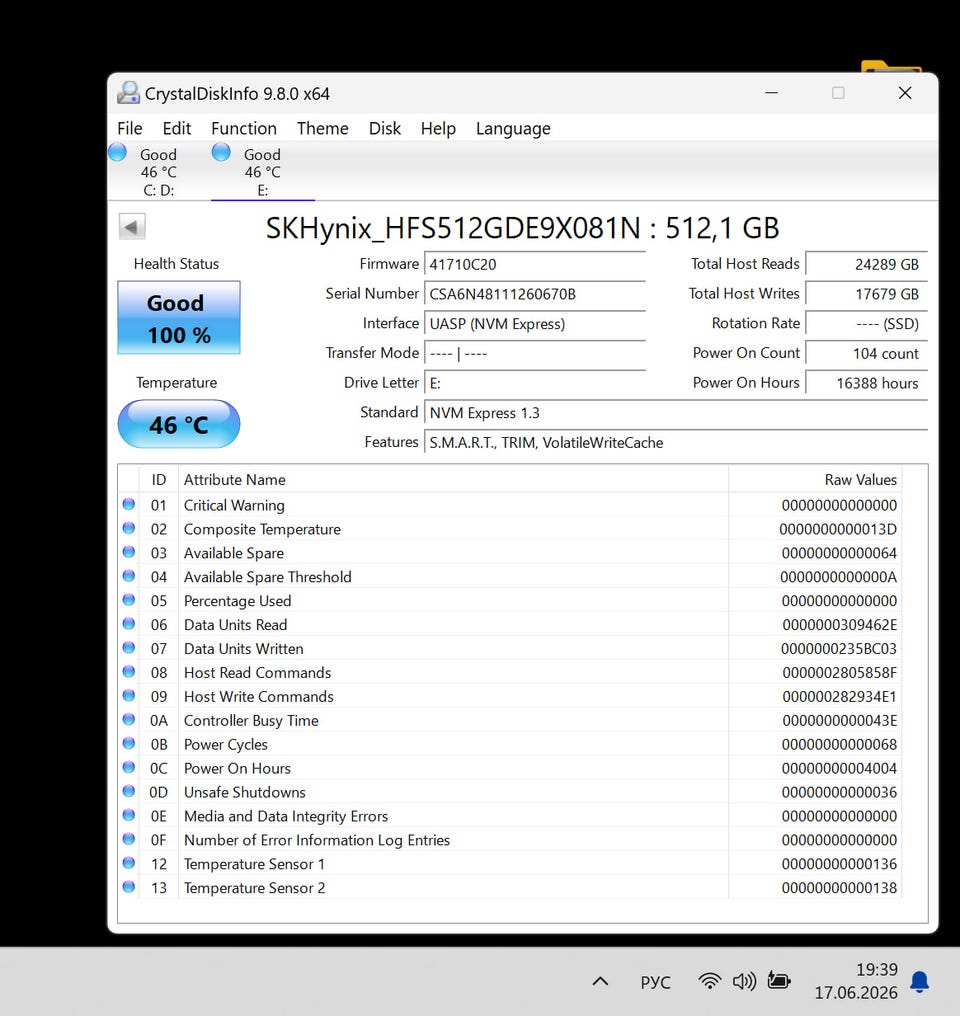Click raw value 0000000309462E
The height and width of the screenshot is (1016, 960).
click(840, 625)
